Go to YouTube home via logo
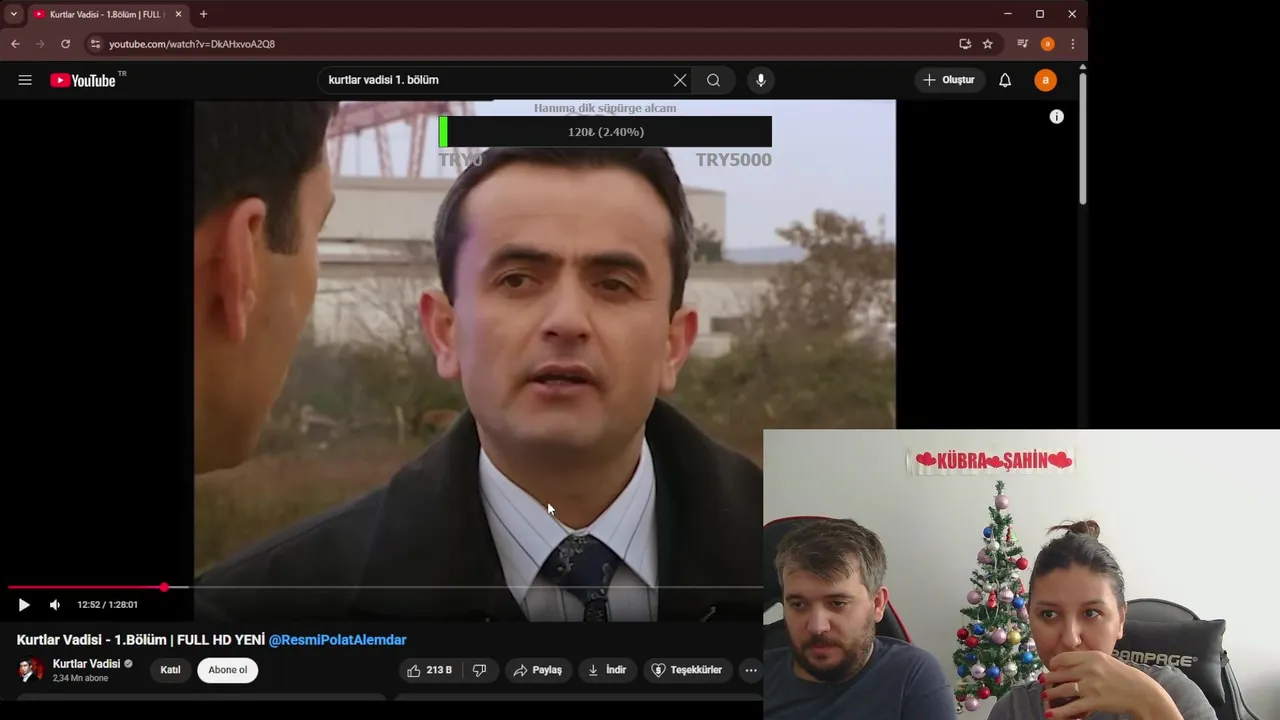 pyautogui.click(x=83, y=80)
